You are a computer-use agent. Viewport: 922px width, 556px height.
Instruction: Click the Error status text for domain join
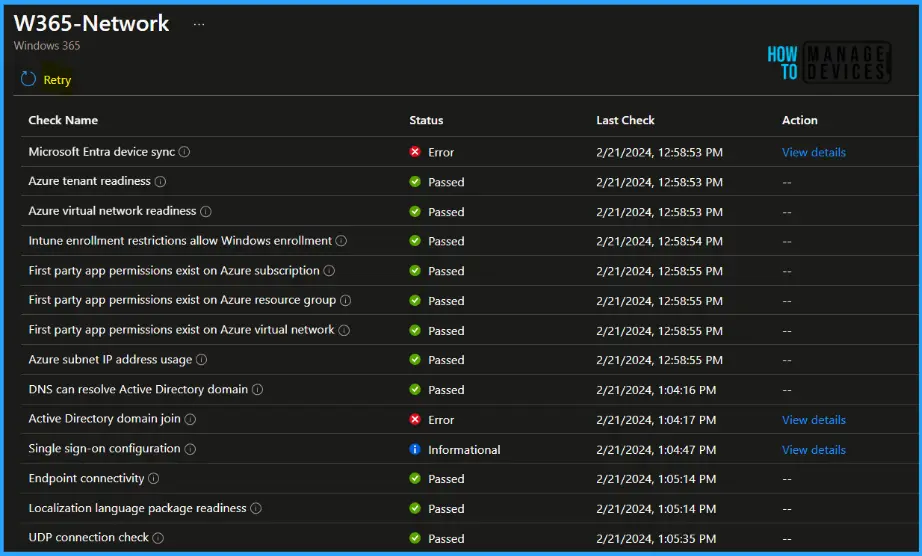coord(441,420)
